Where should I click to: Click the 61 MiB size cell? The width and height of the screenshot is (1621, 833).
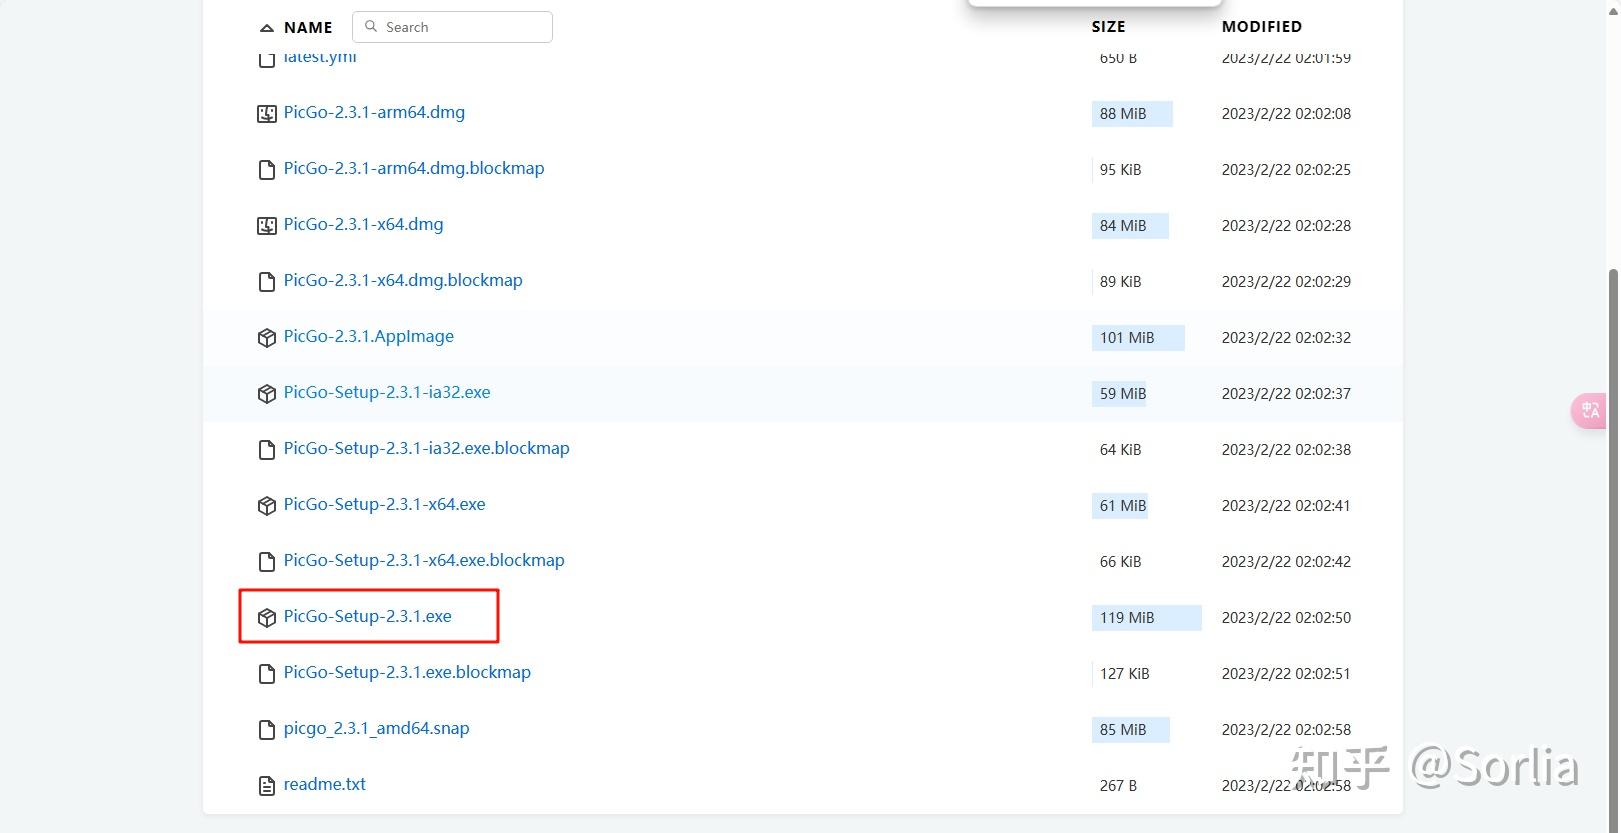tap(1121, 506)
